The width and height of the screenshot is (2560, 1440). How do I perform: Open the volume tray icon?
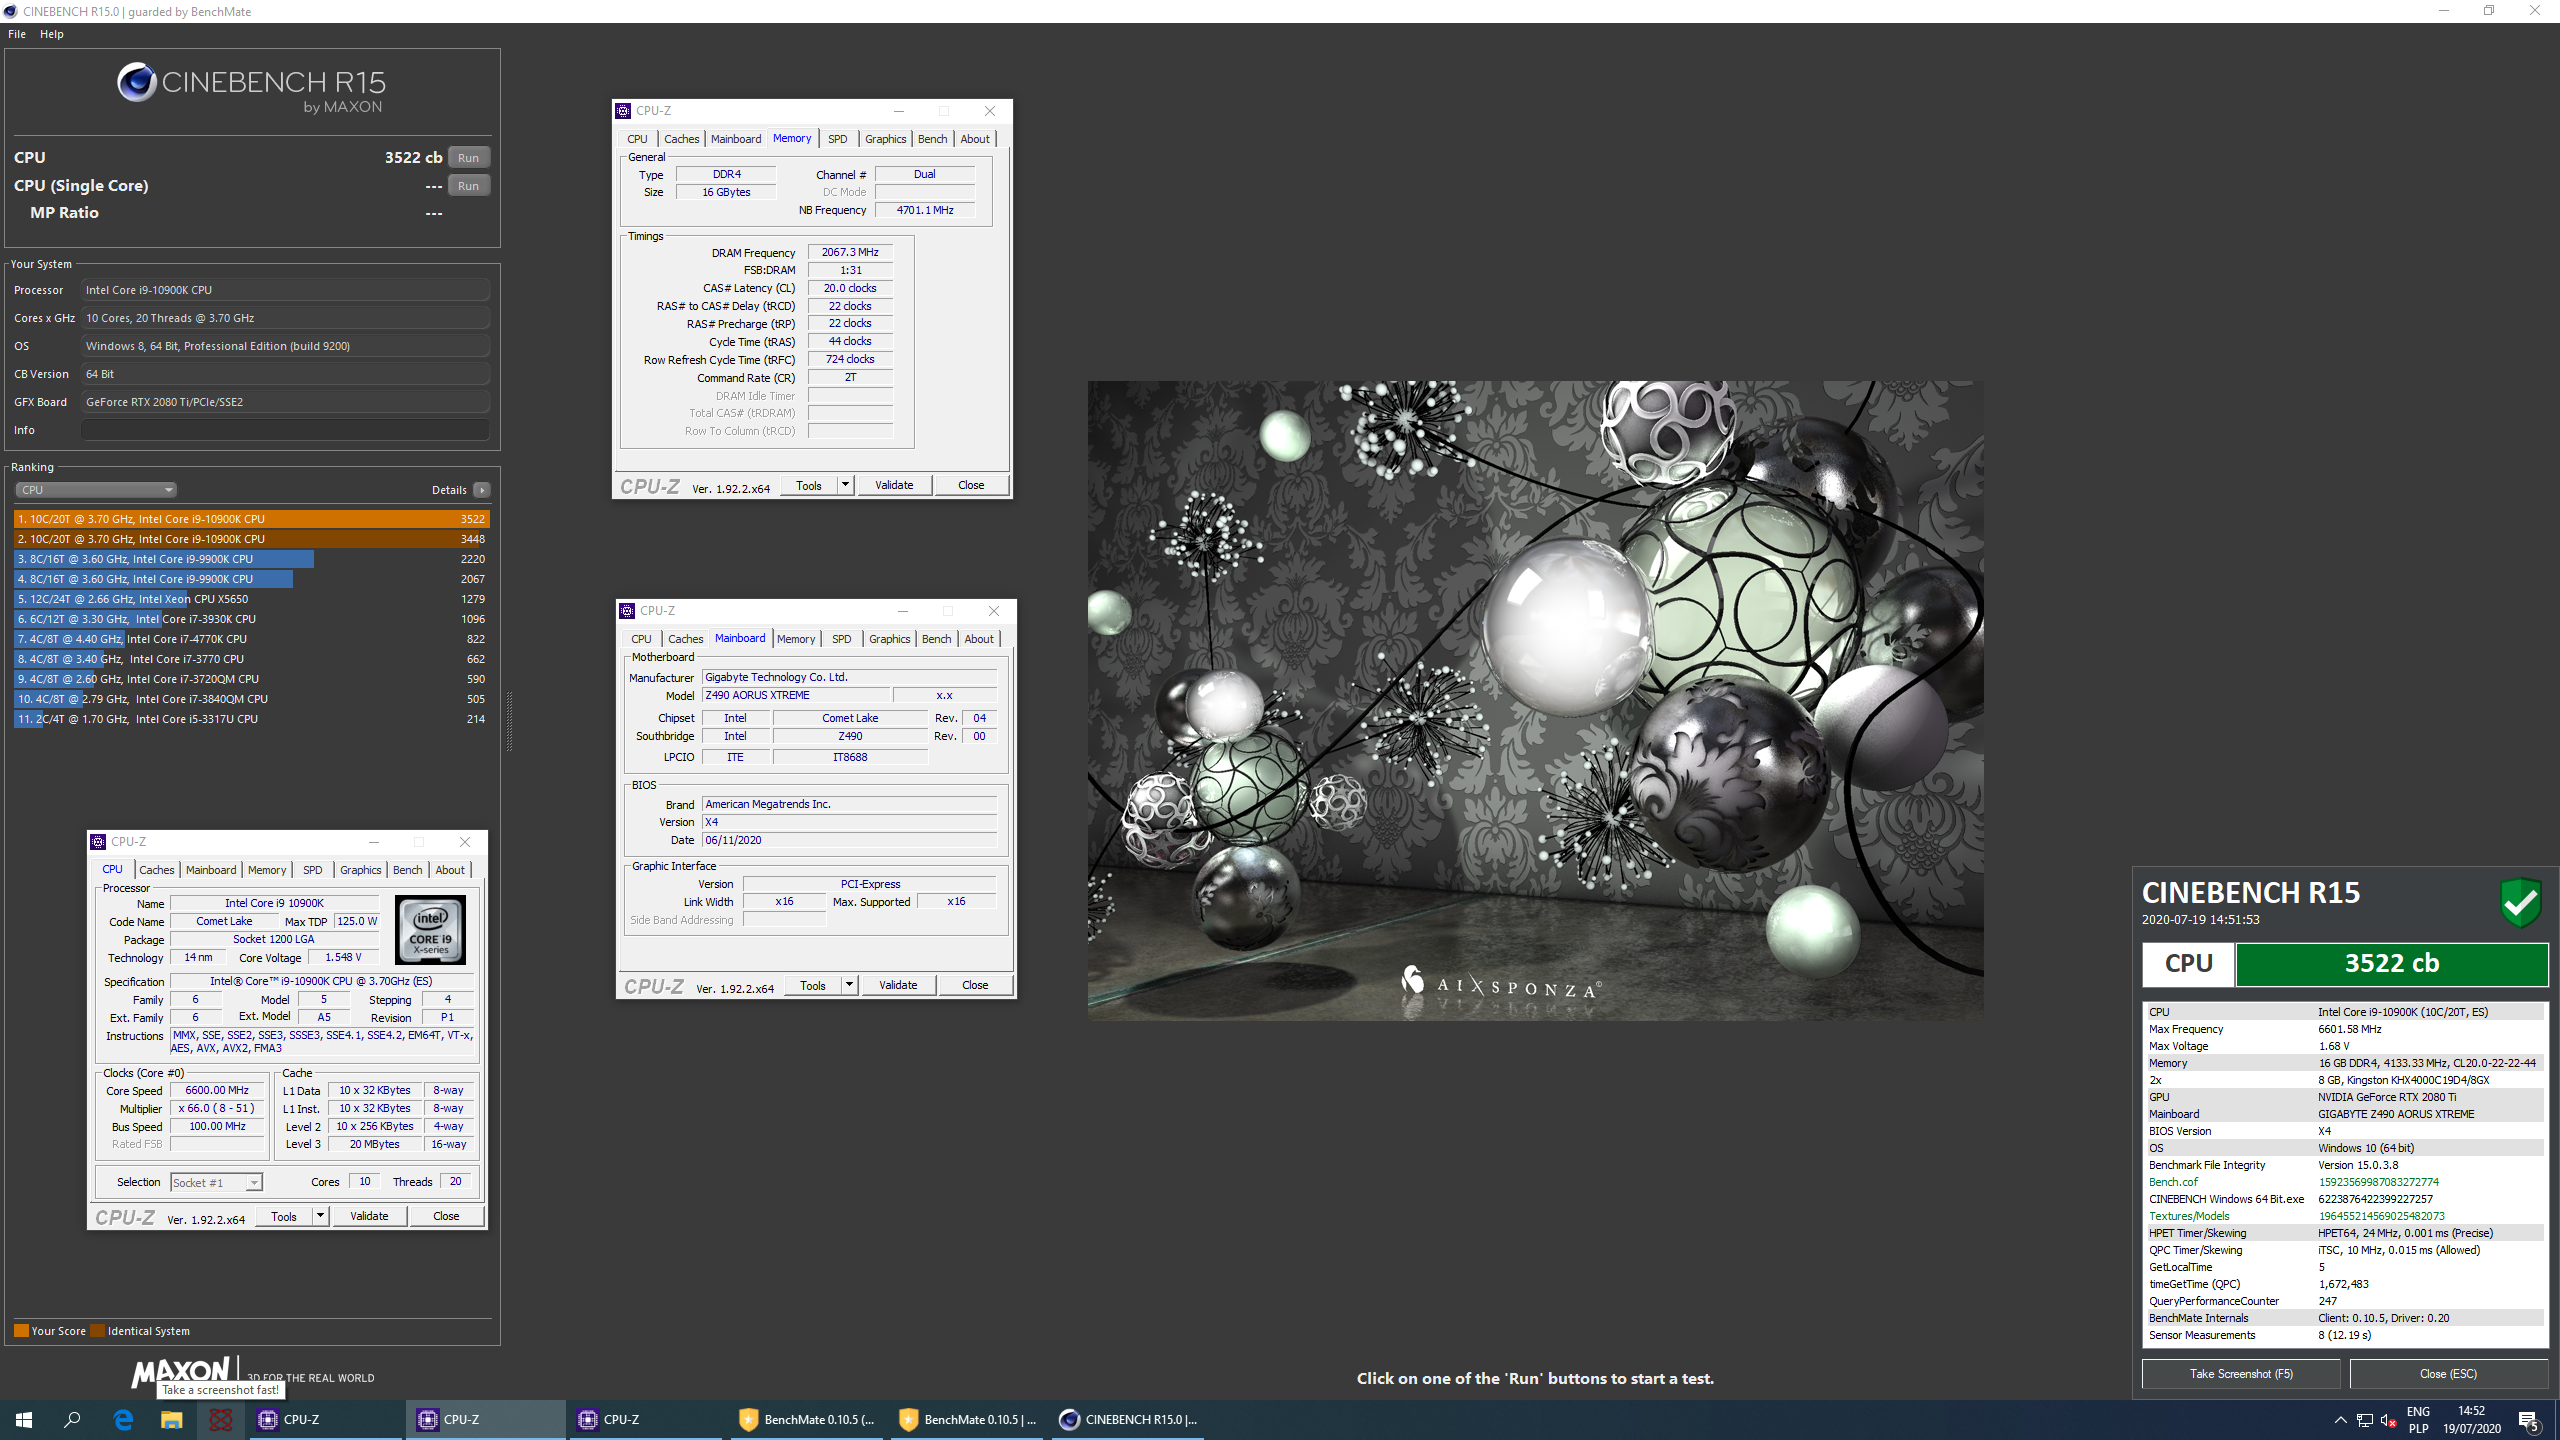[2389, 1420]
